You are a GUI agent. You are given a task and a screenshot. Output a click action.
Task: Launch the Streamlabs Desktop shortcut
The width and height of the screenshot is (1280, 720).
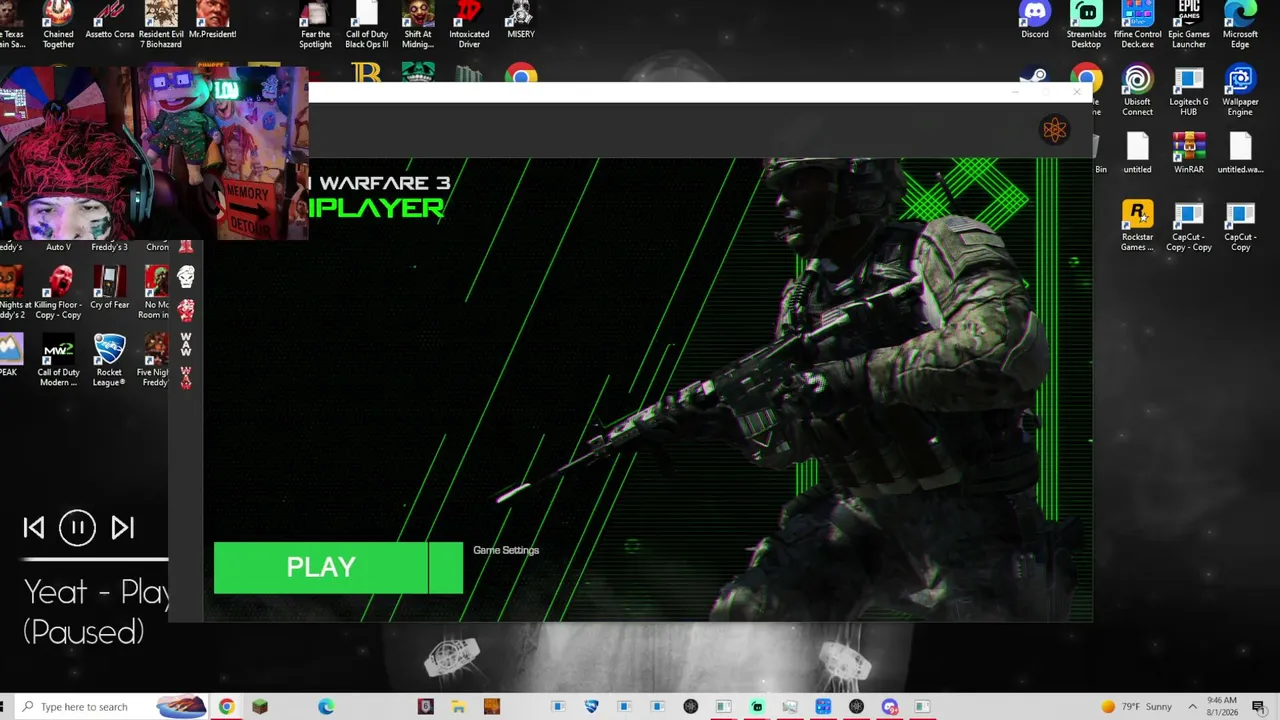pos(1086,24)
